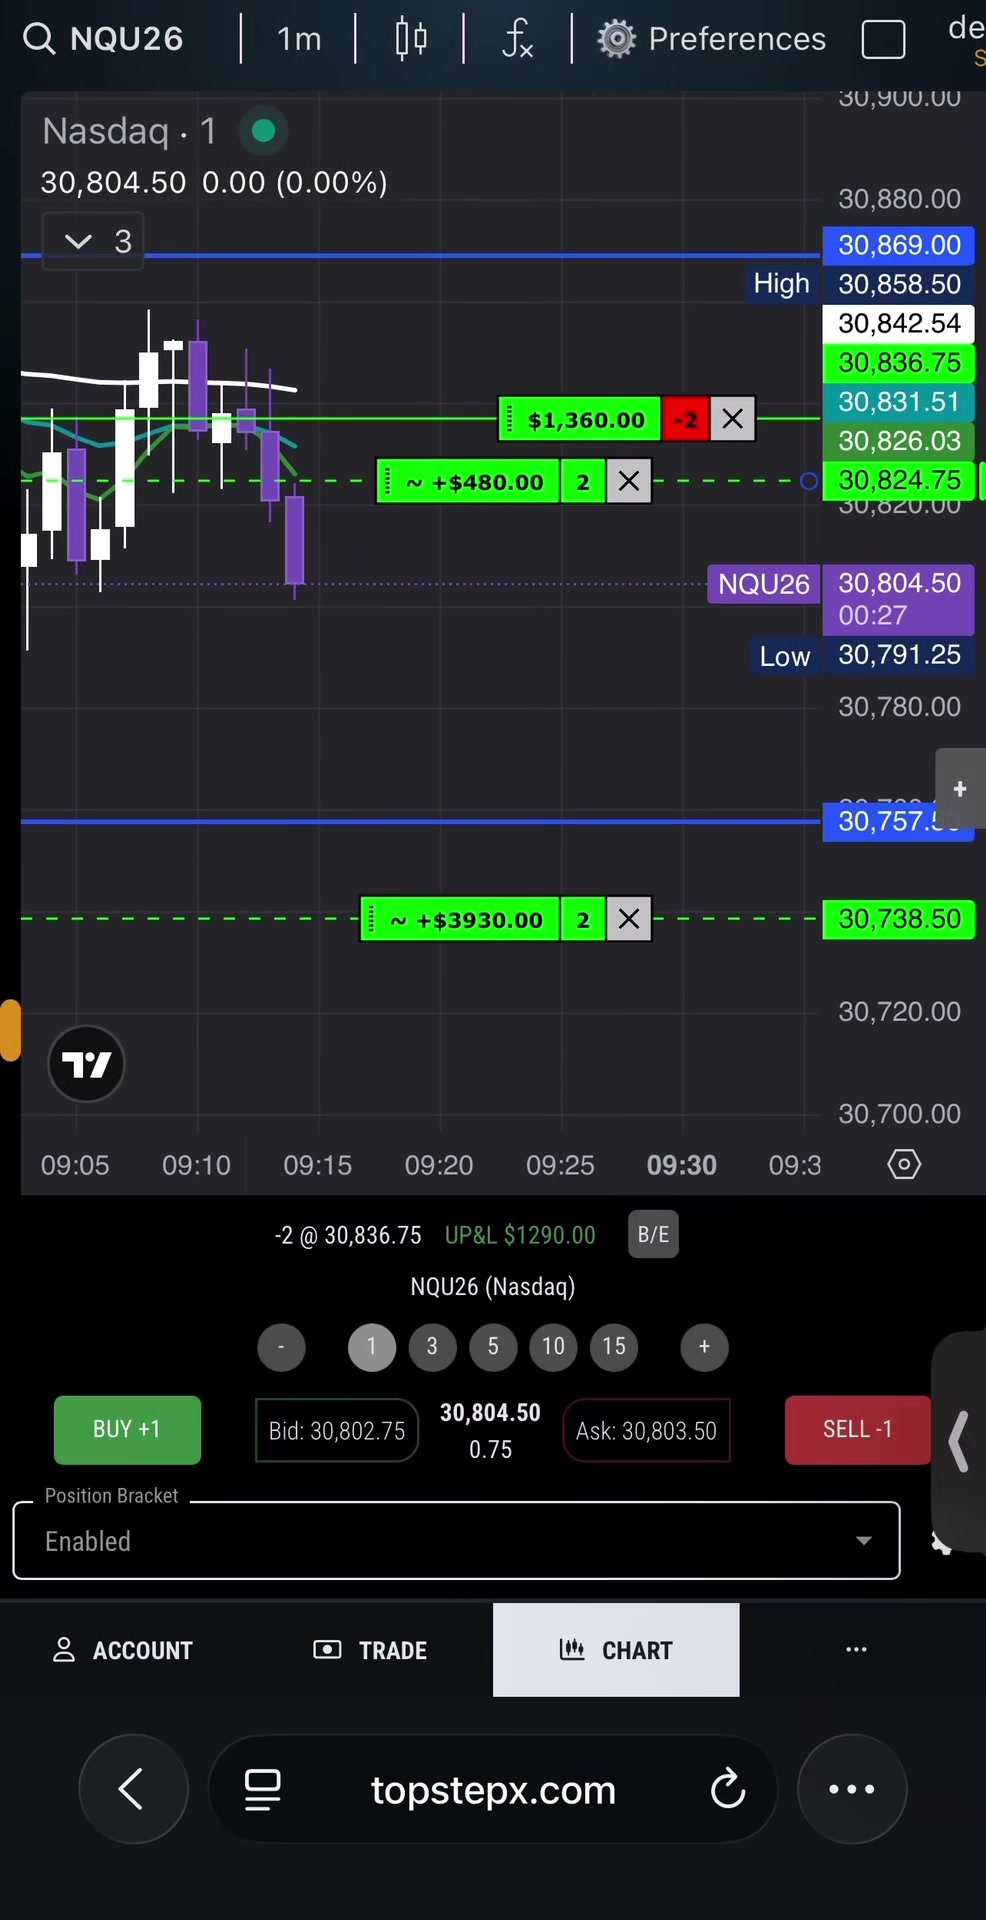
Task: Click the BUY +1 button
Action: [x=127, y=1430]
